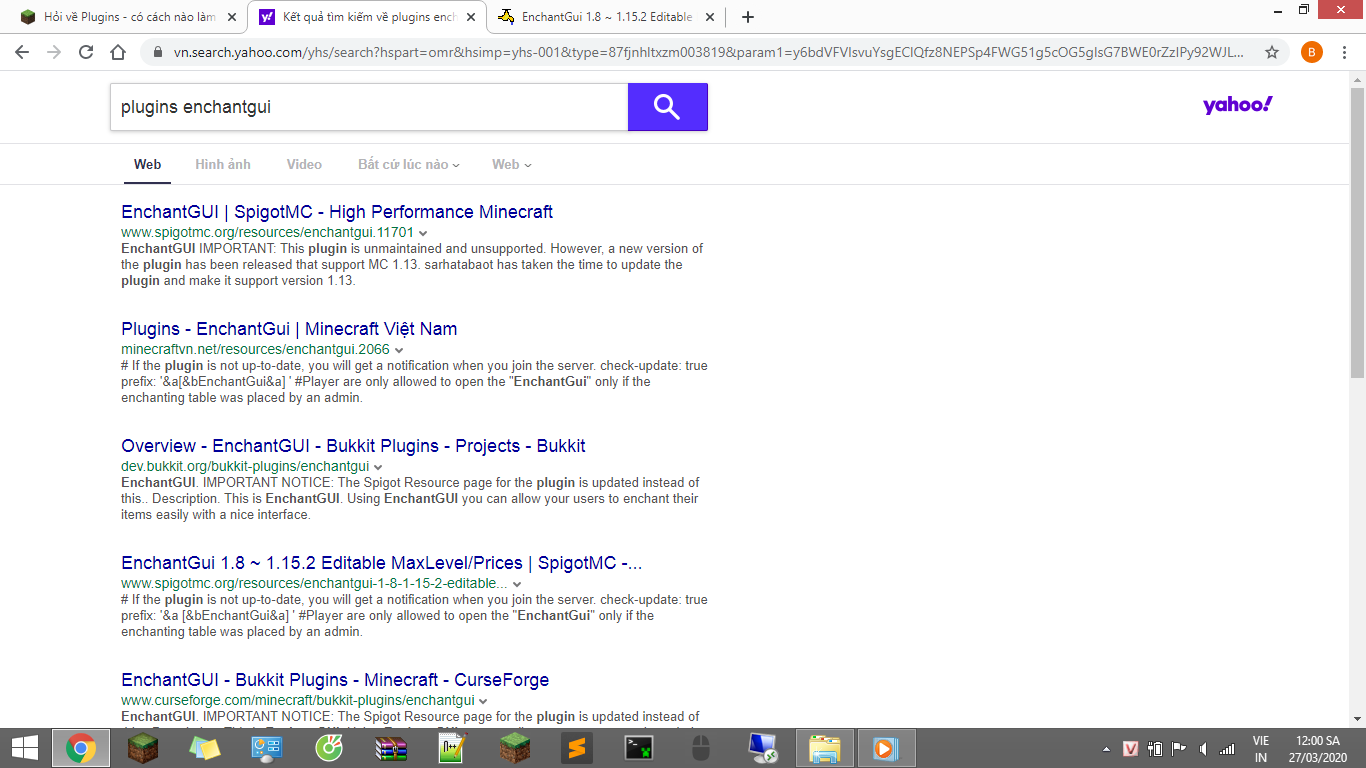Viewport: 1366px width, 768px height.
Task: Click the www.spigotmc.org/resources/enchantgui.11701 URL
Action: tap(267, 233)
